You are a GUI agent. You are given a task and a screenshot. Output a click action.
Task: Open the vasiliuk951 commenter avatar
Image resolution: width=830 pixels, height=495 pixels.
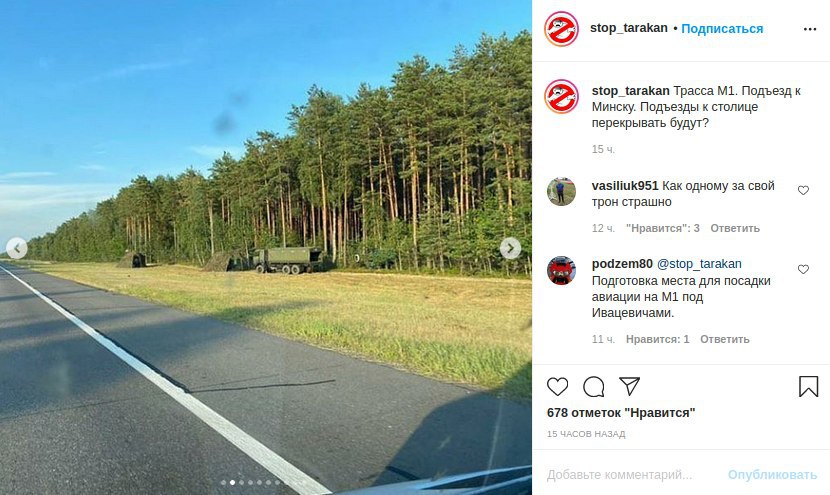click(x=561, y=192)
